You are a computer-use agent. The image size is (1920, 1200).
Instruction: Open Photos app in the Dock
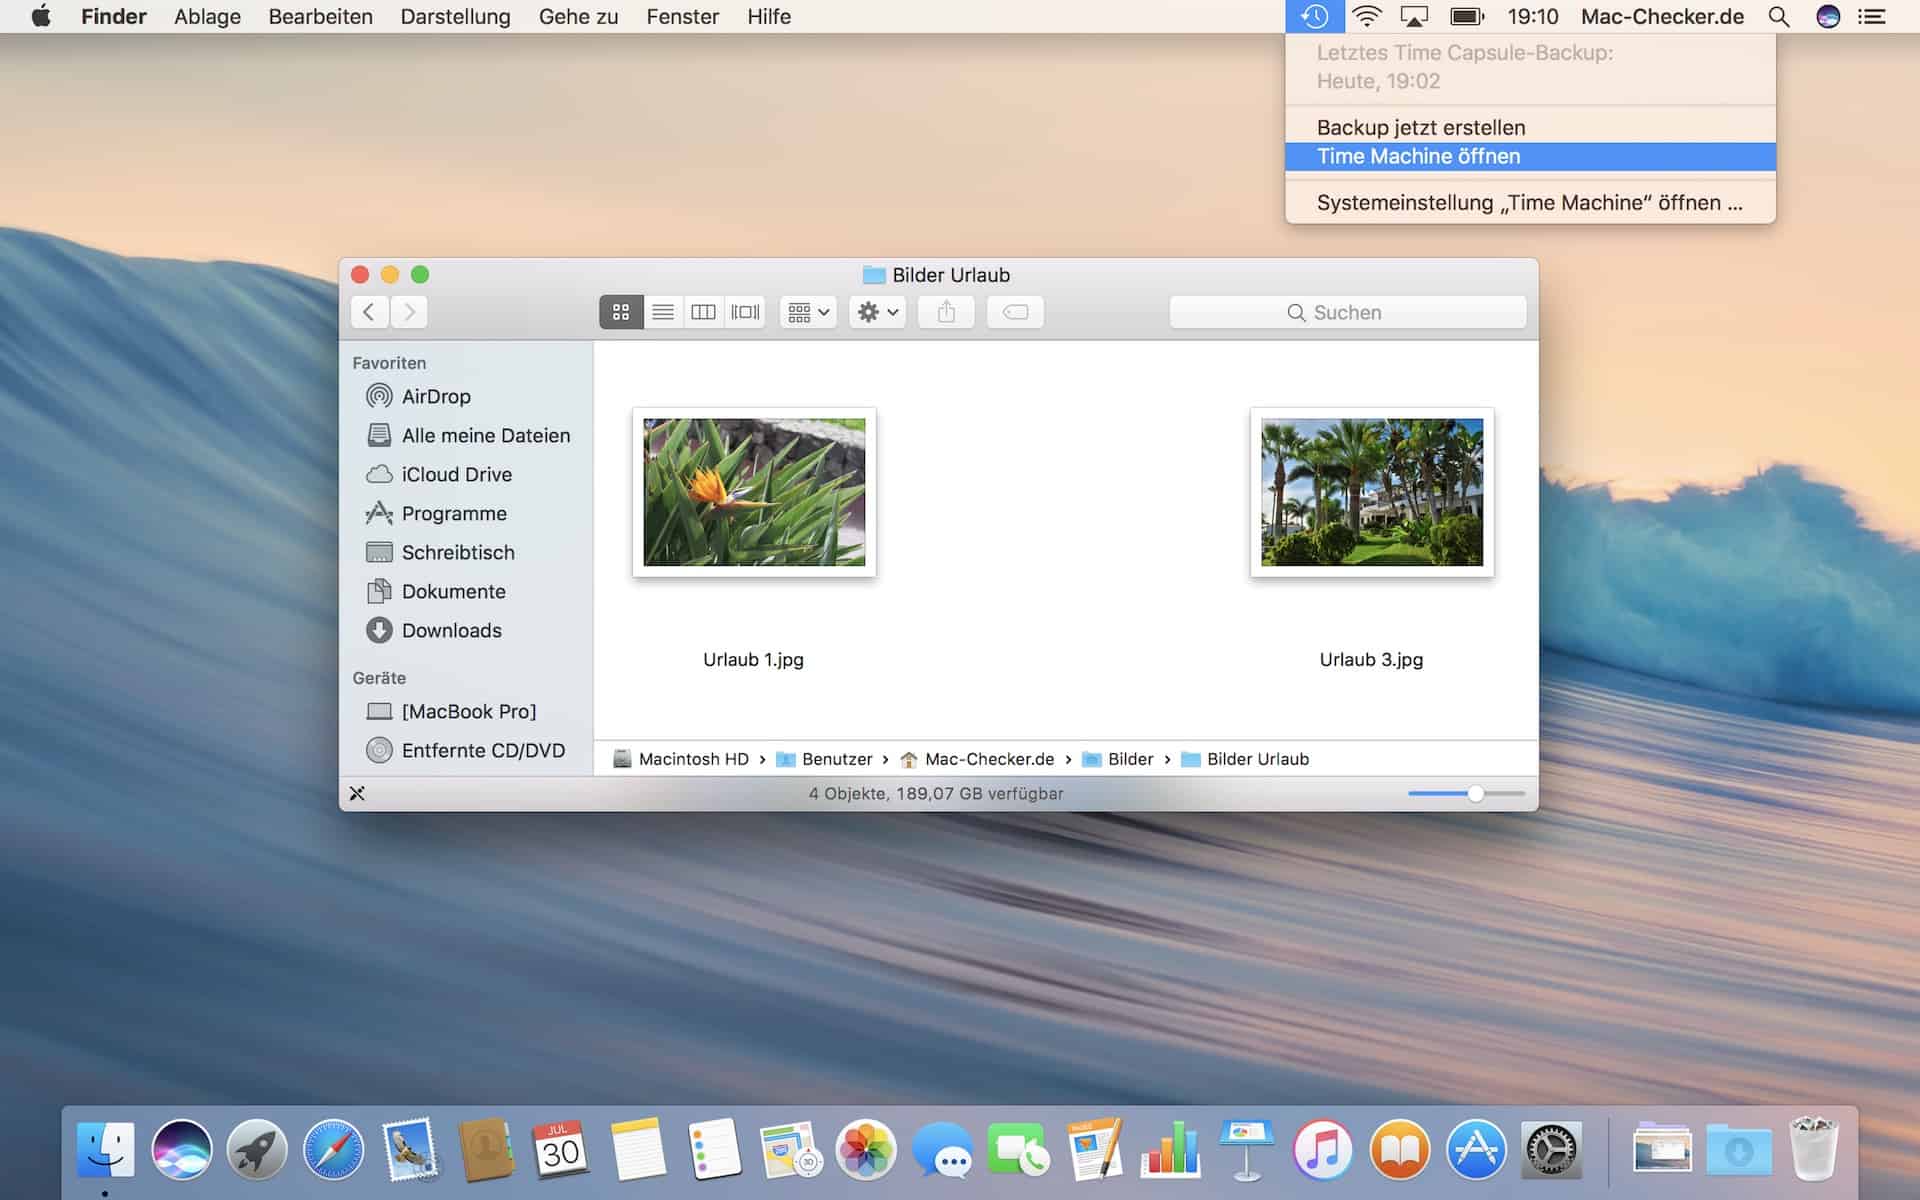coord(866,1150)
